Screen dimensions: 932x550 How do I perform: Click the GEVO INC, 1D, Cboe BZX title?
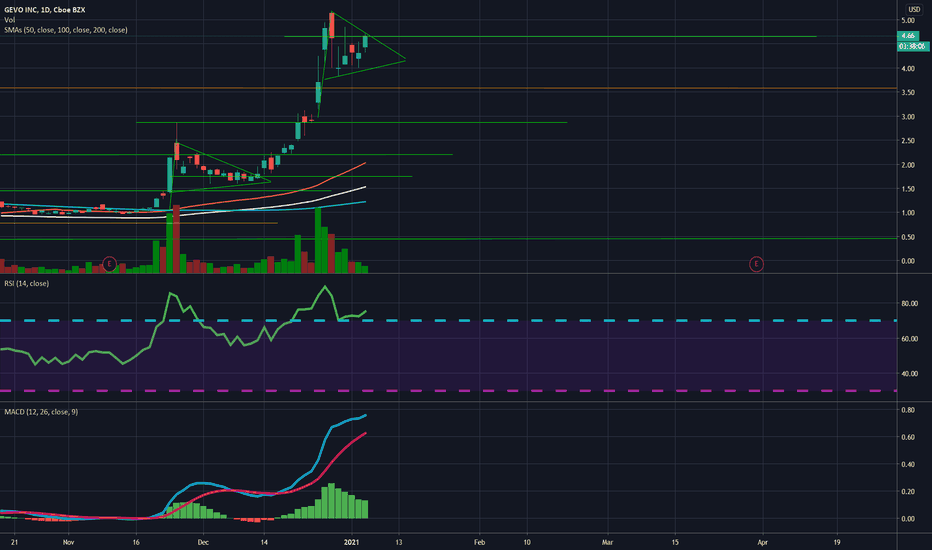(x=45, y=10)
